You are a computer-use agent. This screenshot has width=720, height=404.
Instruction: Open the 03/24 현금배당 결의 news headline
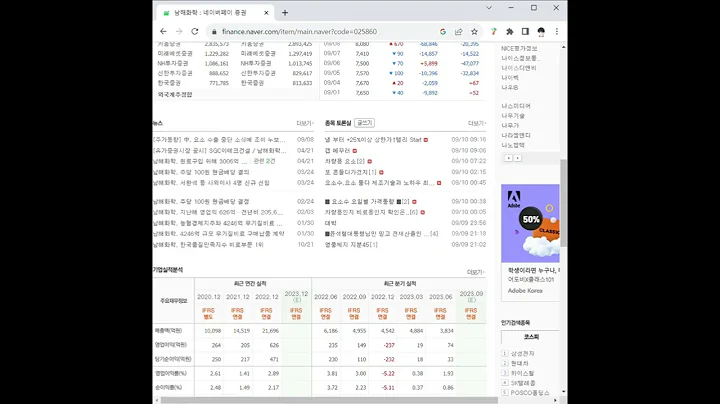pos(201,172)
